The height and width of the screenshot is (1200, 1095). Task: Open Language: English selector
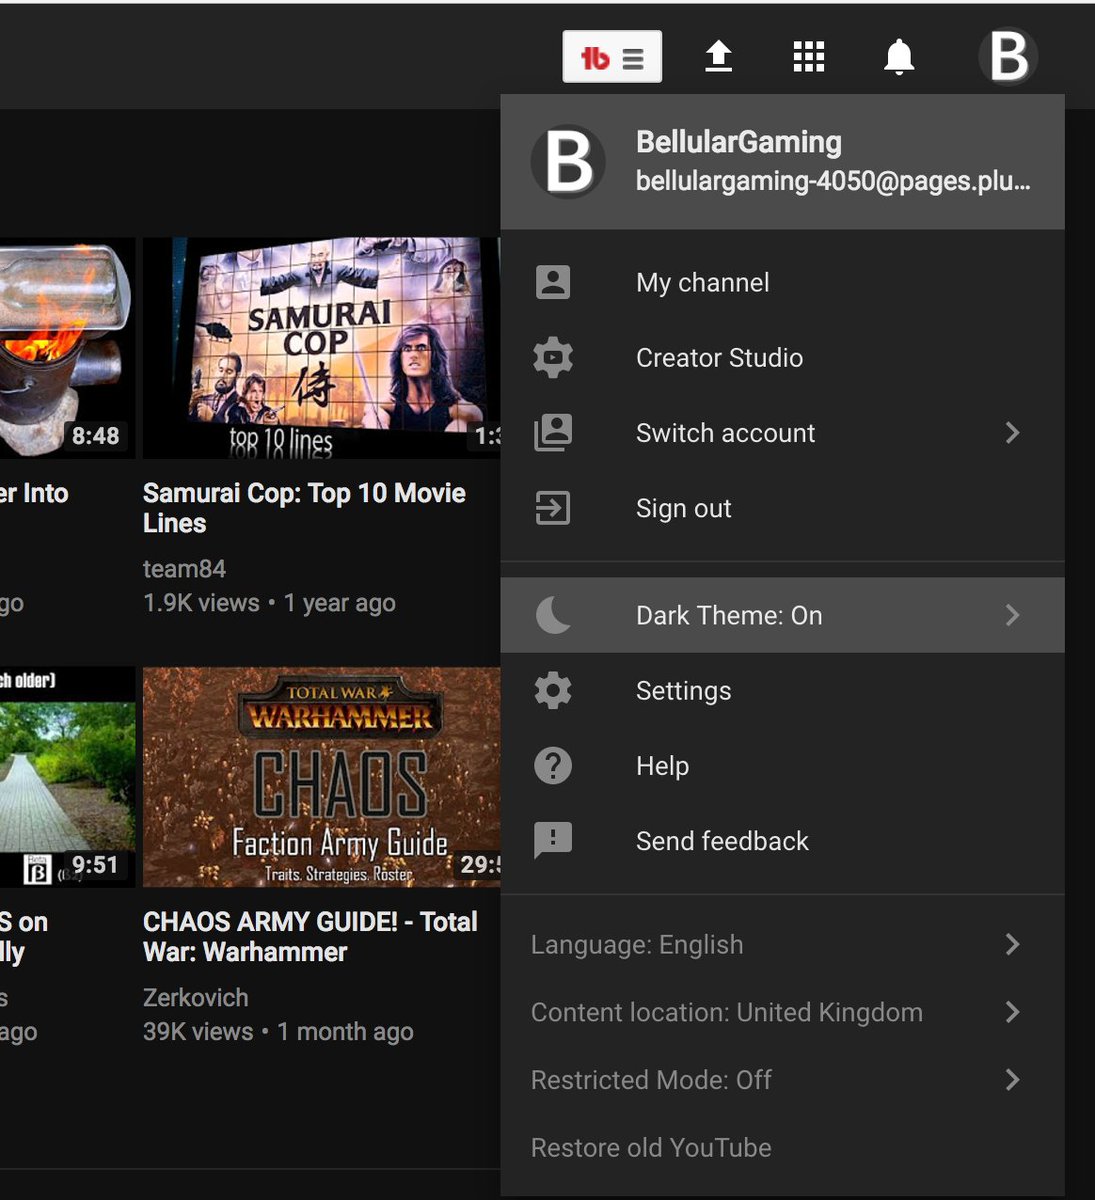tap(782, 945)
